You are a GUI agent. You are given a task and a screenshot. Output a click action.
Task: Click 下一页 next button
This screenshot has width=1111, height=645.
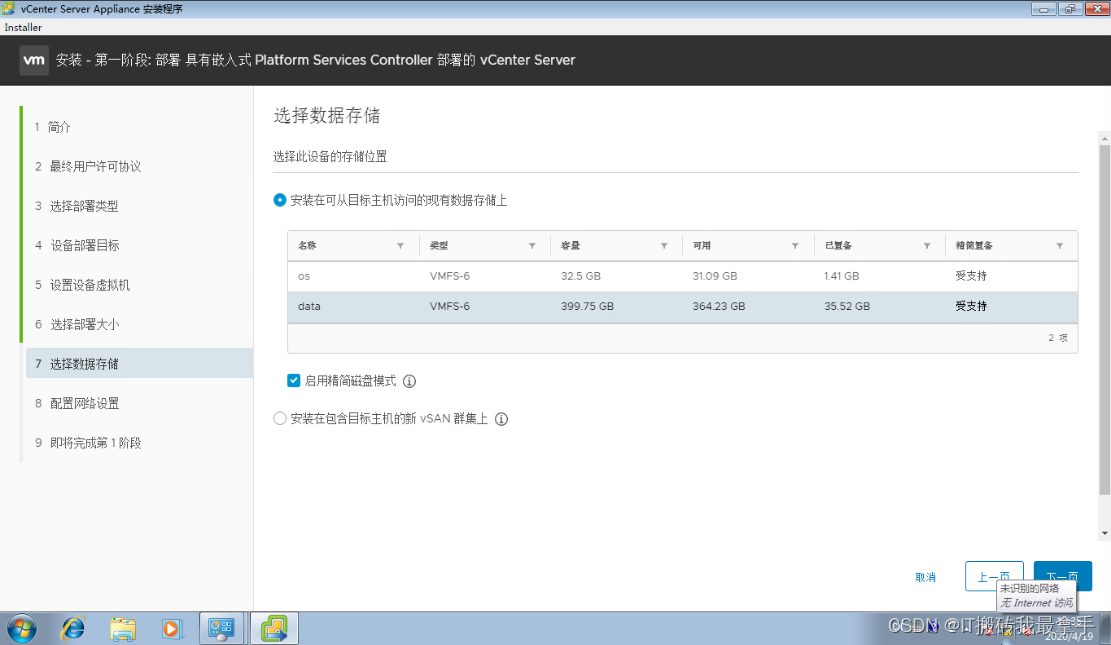pyautogui.click(x=1062, y=576)
